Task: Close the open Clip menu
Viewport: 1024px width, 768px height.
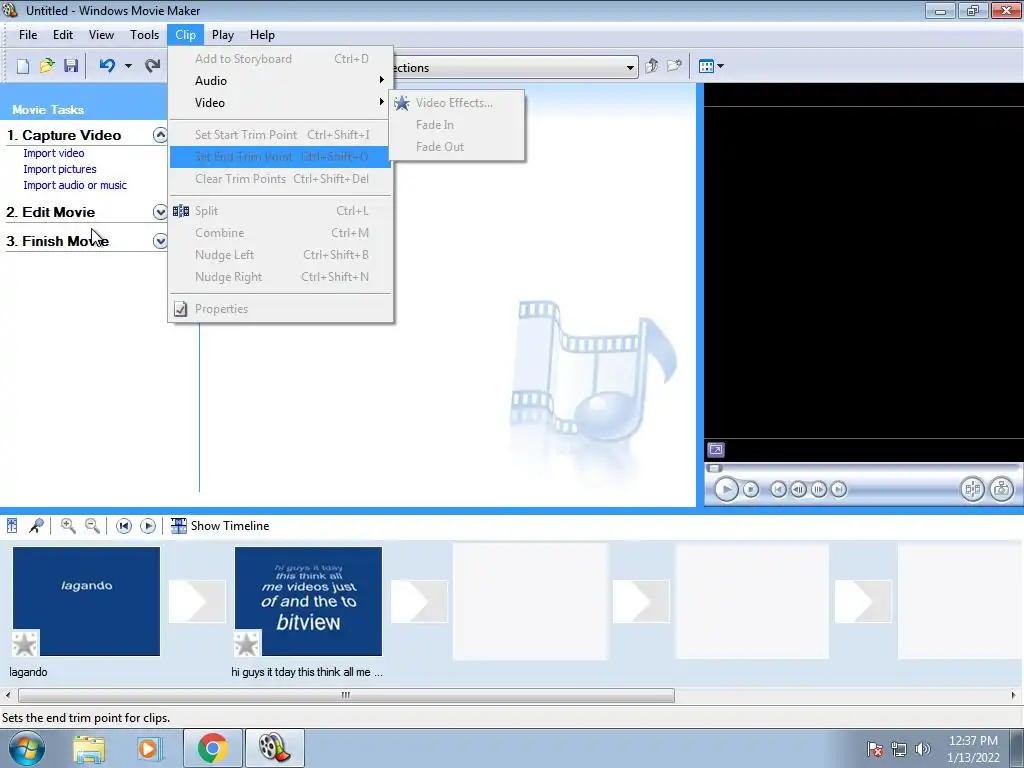Action: pos(185,35)
